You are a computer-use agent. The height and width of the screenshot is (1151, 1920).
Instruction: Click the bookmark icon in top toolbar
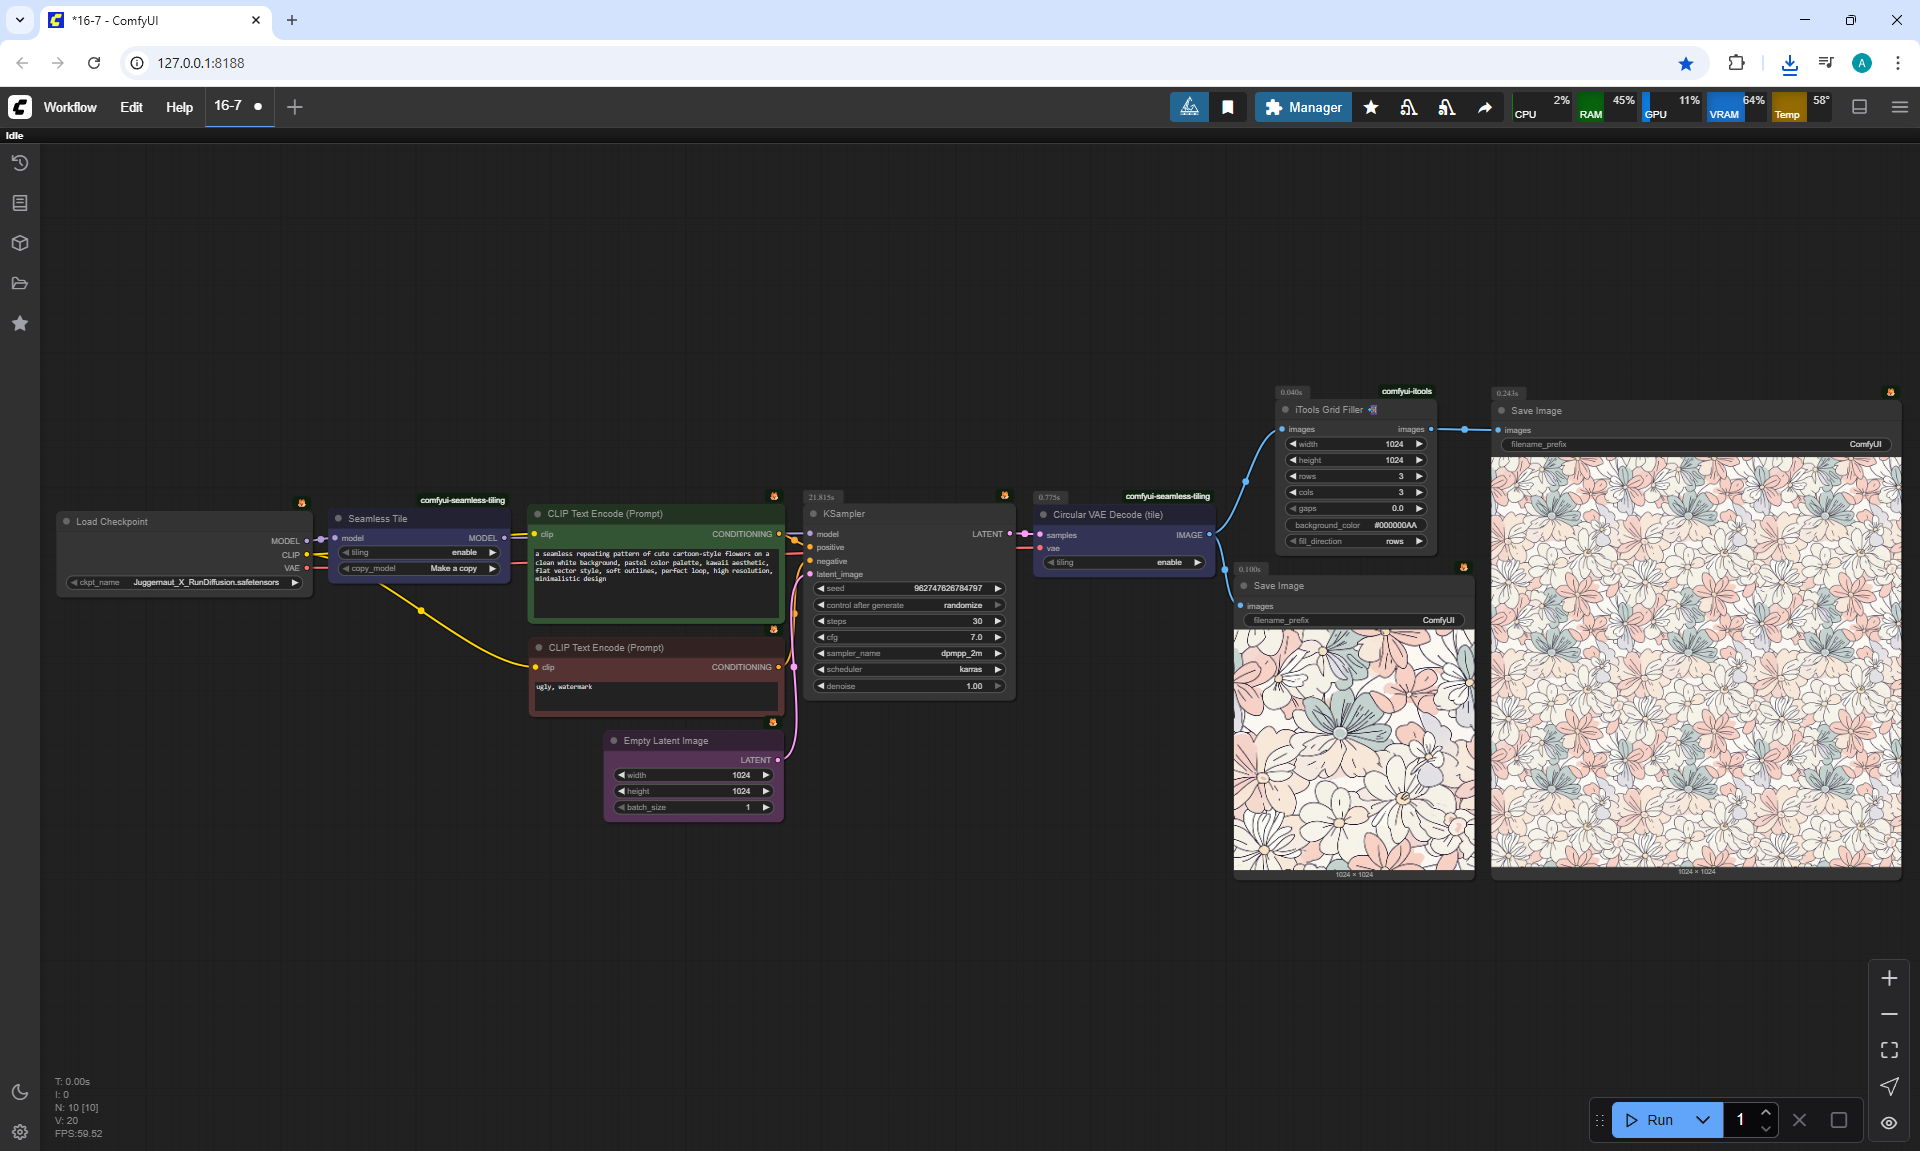point(1227,107)
